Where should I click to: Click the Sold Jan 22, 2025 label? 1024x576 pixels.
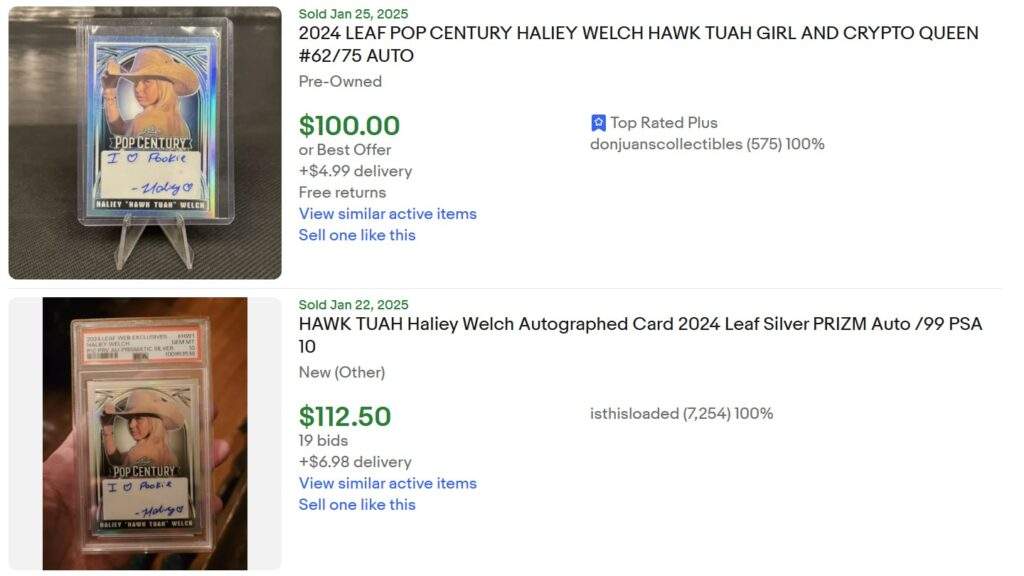(353, 305)
